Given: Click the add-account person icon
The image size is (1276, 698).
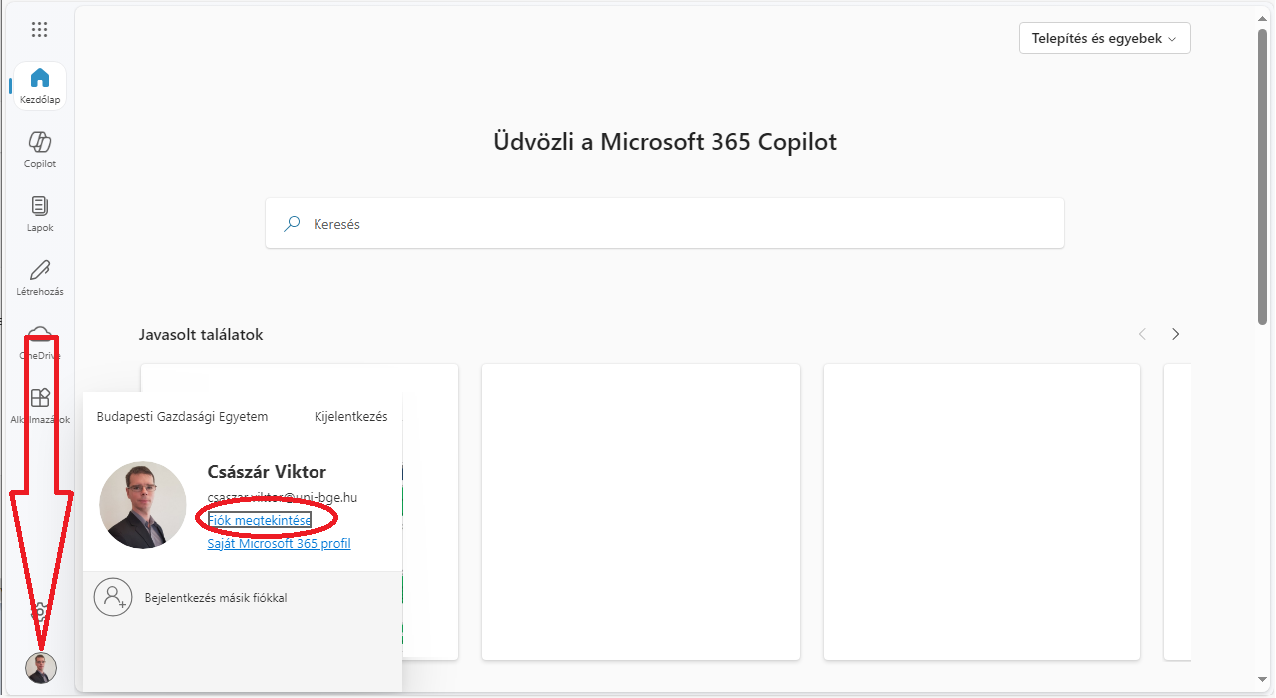Looking at the screenshot, I should point(113,597).
